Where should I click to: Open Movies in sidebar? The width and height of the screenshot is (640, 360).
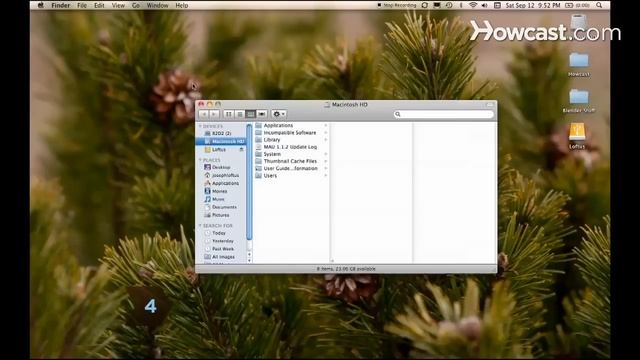pyautogui.click(x=221, y=191)
